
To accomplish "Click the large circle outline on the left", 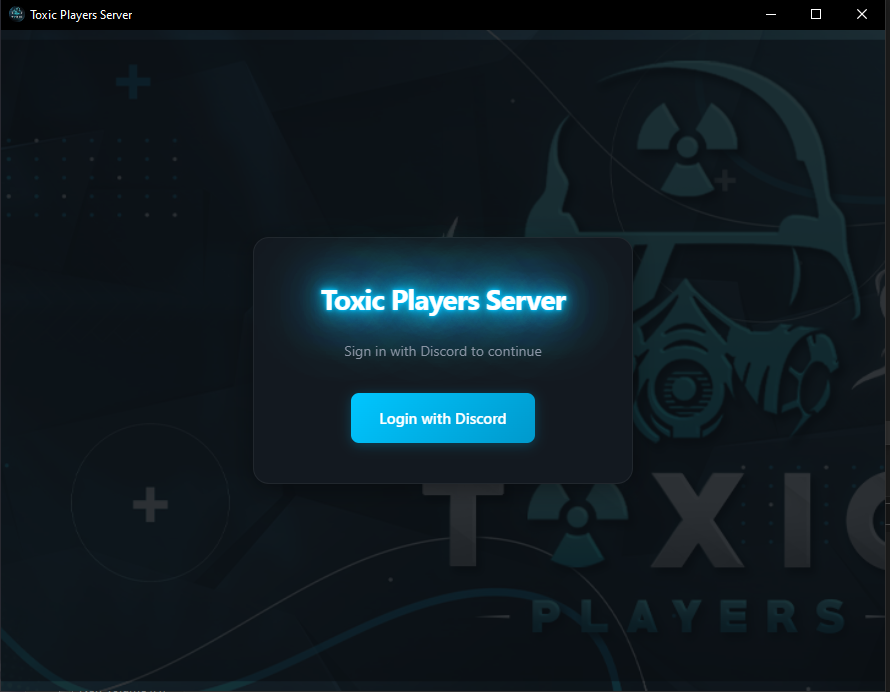I will pyautogui.click(x=150, y=502).
